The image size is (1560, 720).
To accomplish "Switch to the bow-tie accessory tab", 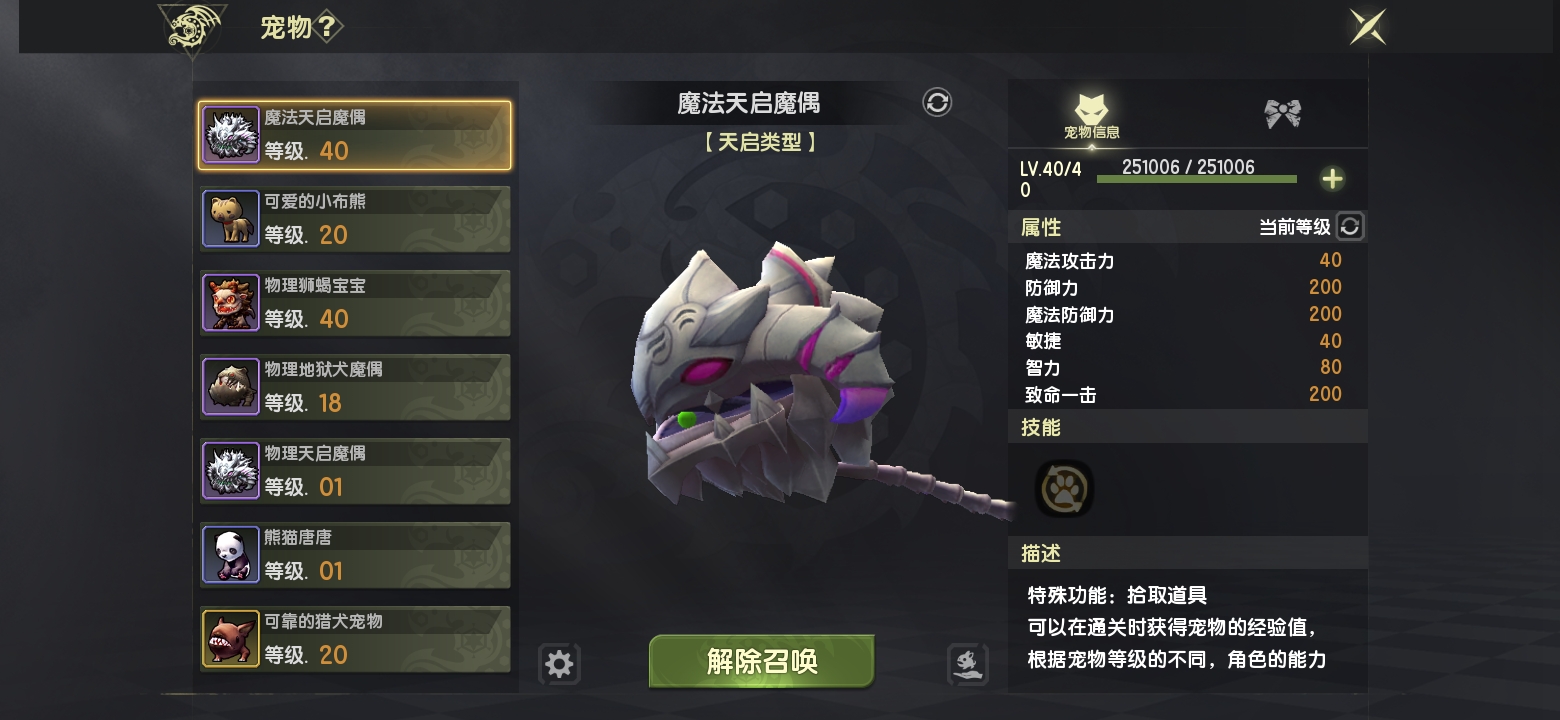I will [1282, 113].
